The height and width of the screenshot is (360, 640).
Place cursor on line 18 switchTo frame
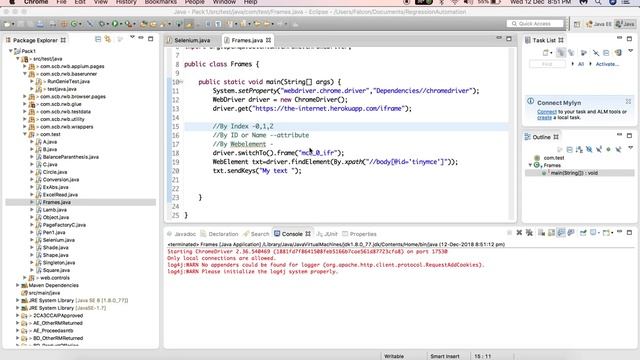(278, 153)
